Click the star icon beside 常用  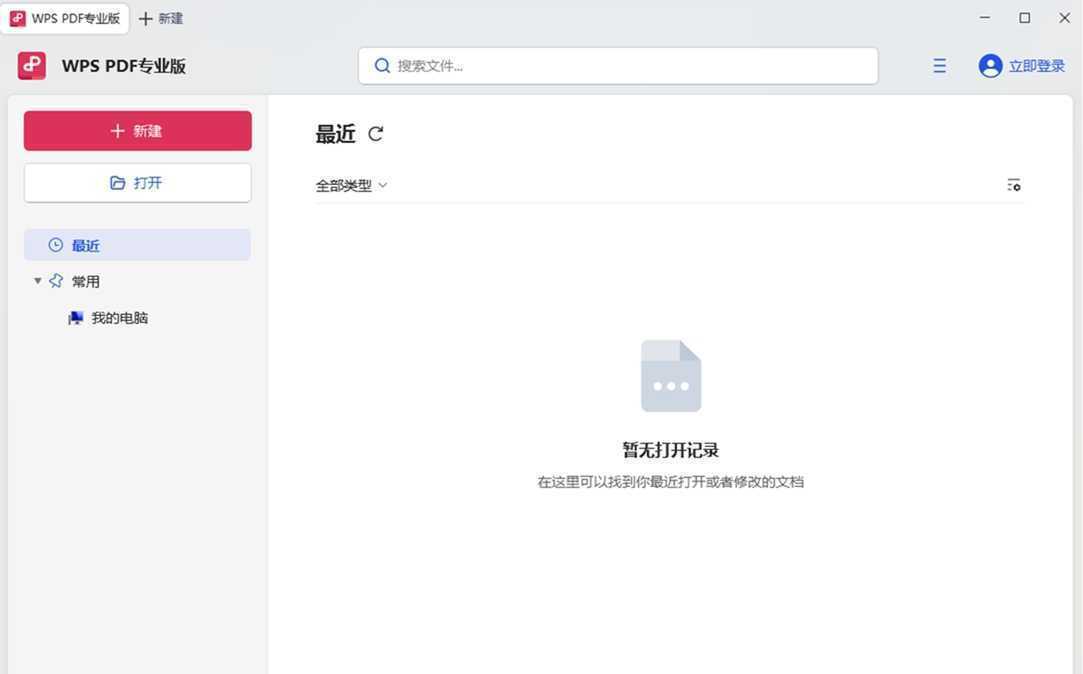point(57,281)
